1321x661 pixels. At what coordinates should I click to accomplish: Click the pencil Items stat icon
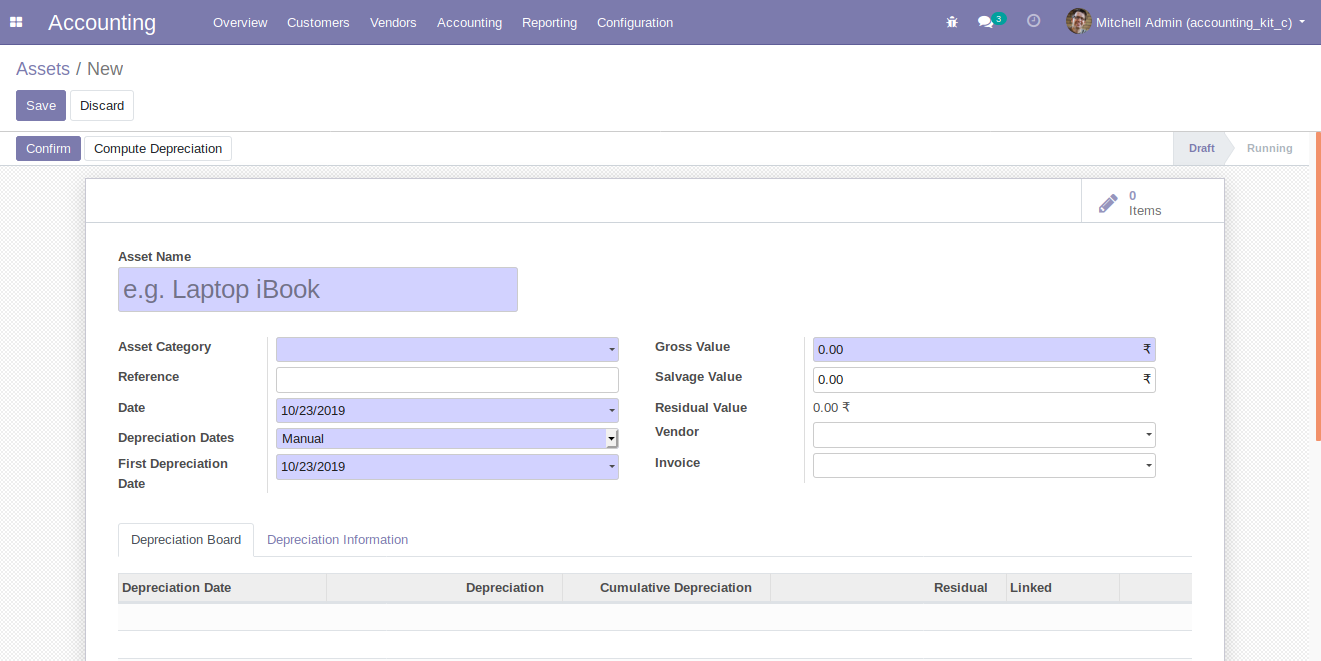[1108, 203]
